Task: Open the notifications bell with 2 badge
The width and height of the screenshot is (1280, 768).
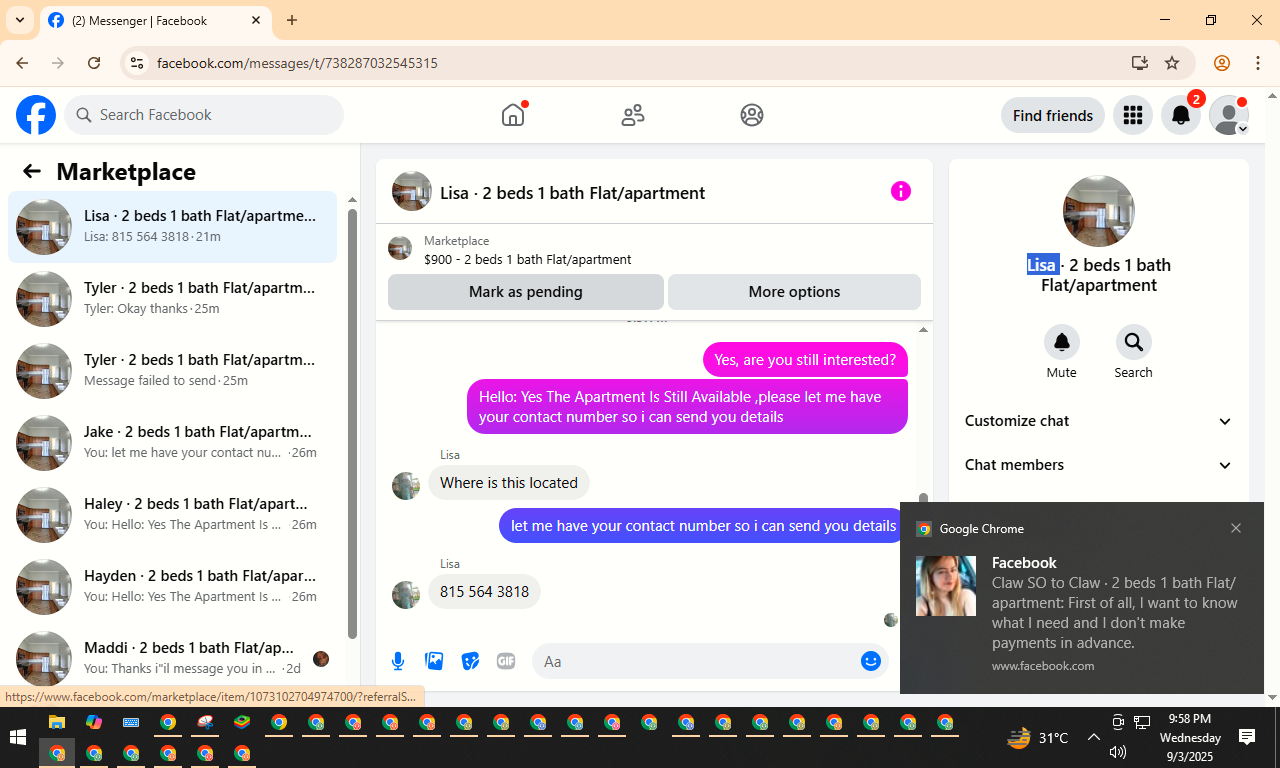Action: [1181, 116]
